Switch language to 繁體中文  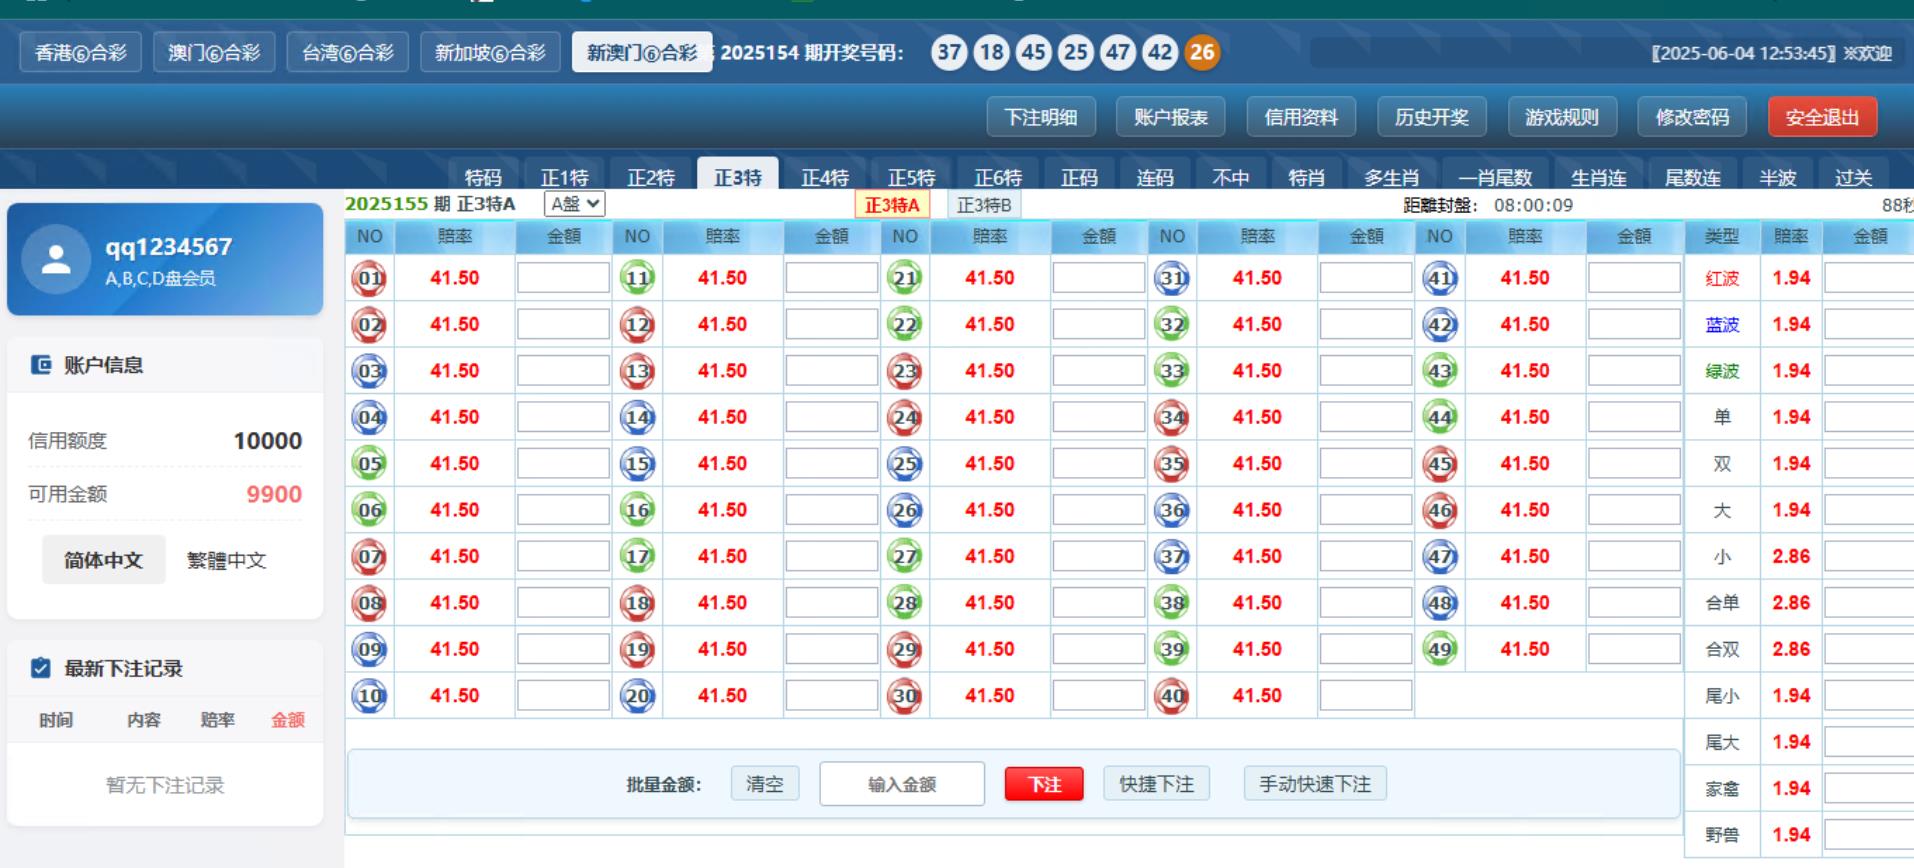[x=227, y=560]
